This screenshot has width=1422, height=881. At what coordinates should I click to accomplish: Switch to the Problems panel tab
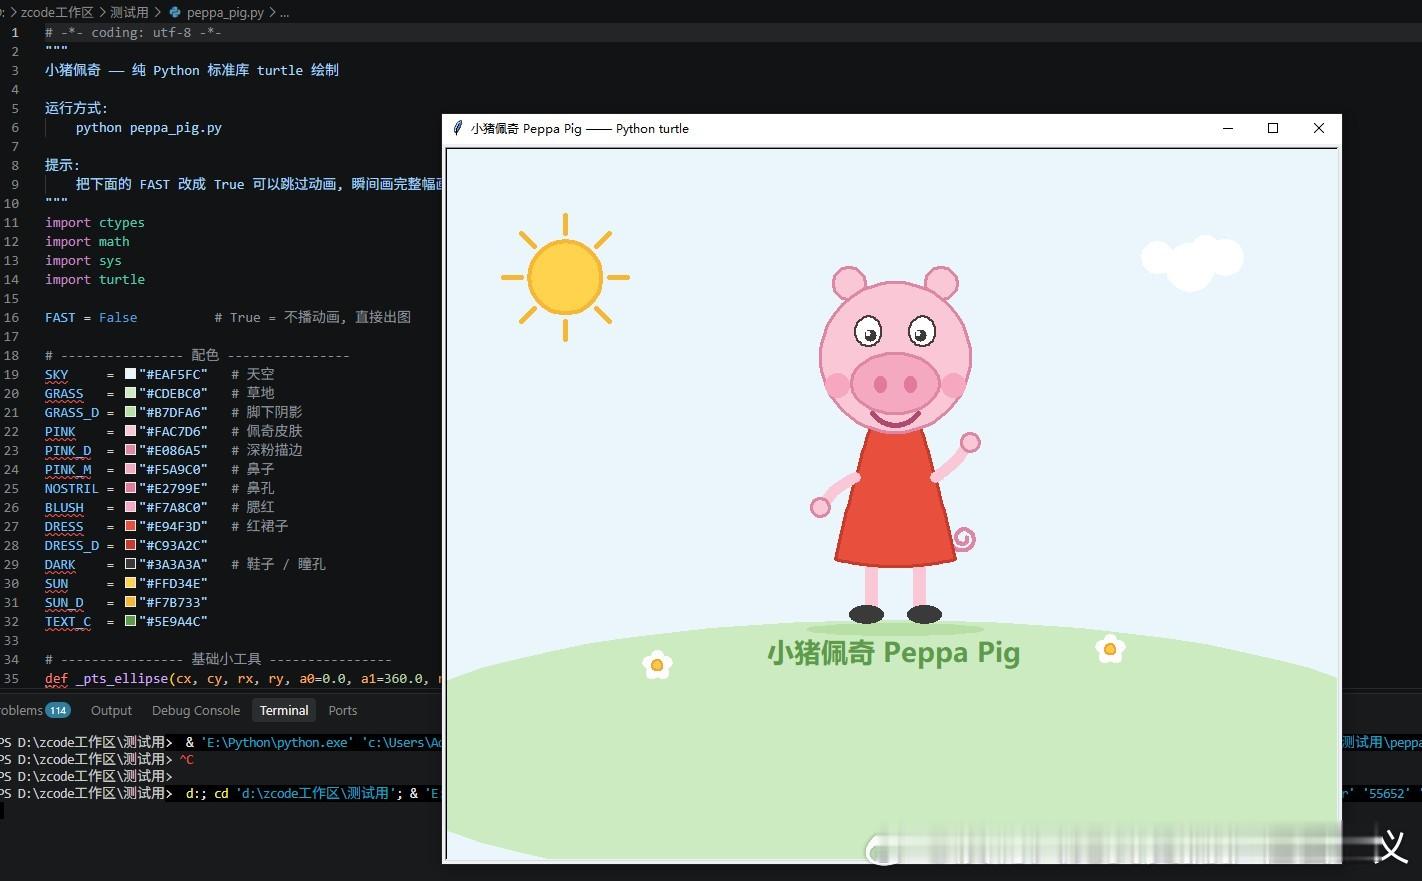click(x=34, y=710)
